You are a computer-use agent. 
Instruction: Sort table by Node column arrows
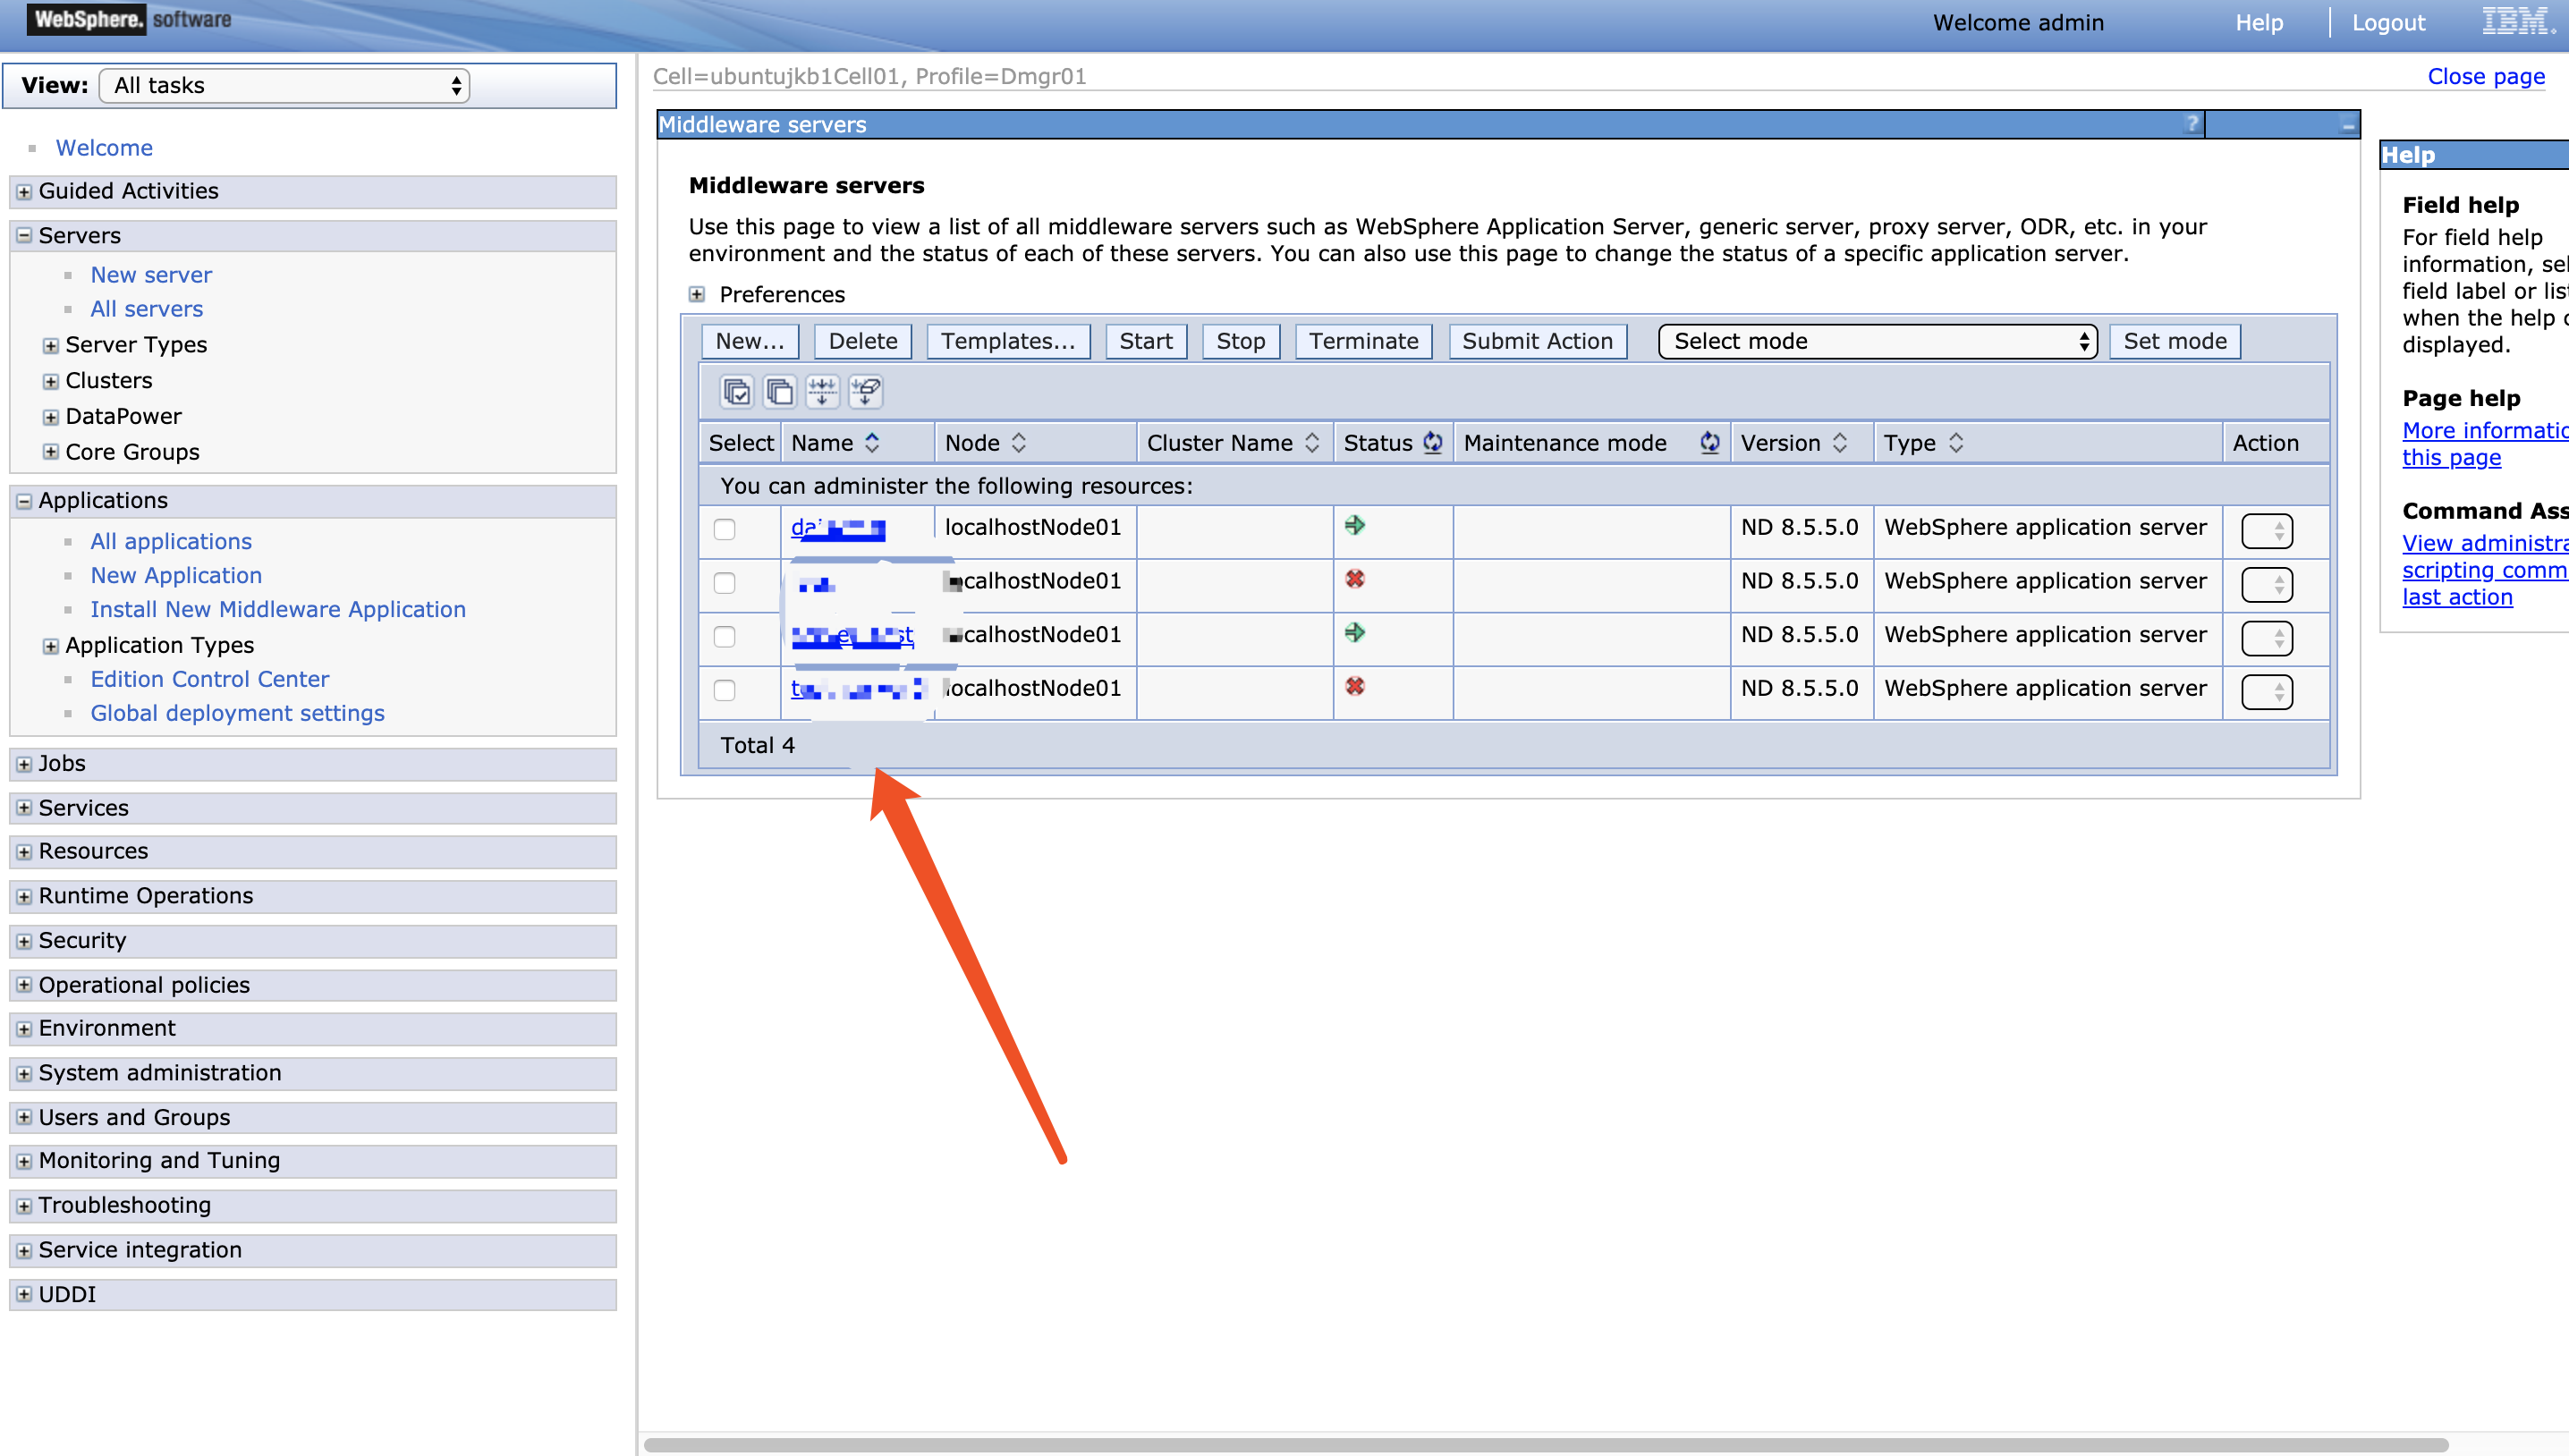(x=1019, y=443)
